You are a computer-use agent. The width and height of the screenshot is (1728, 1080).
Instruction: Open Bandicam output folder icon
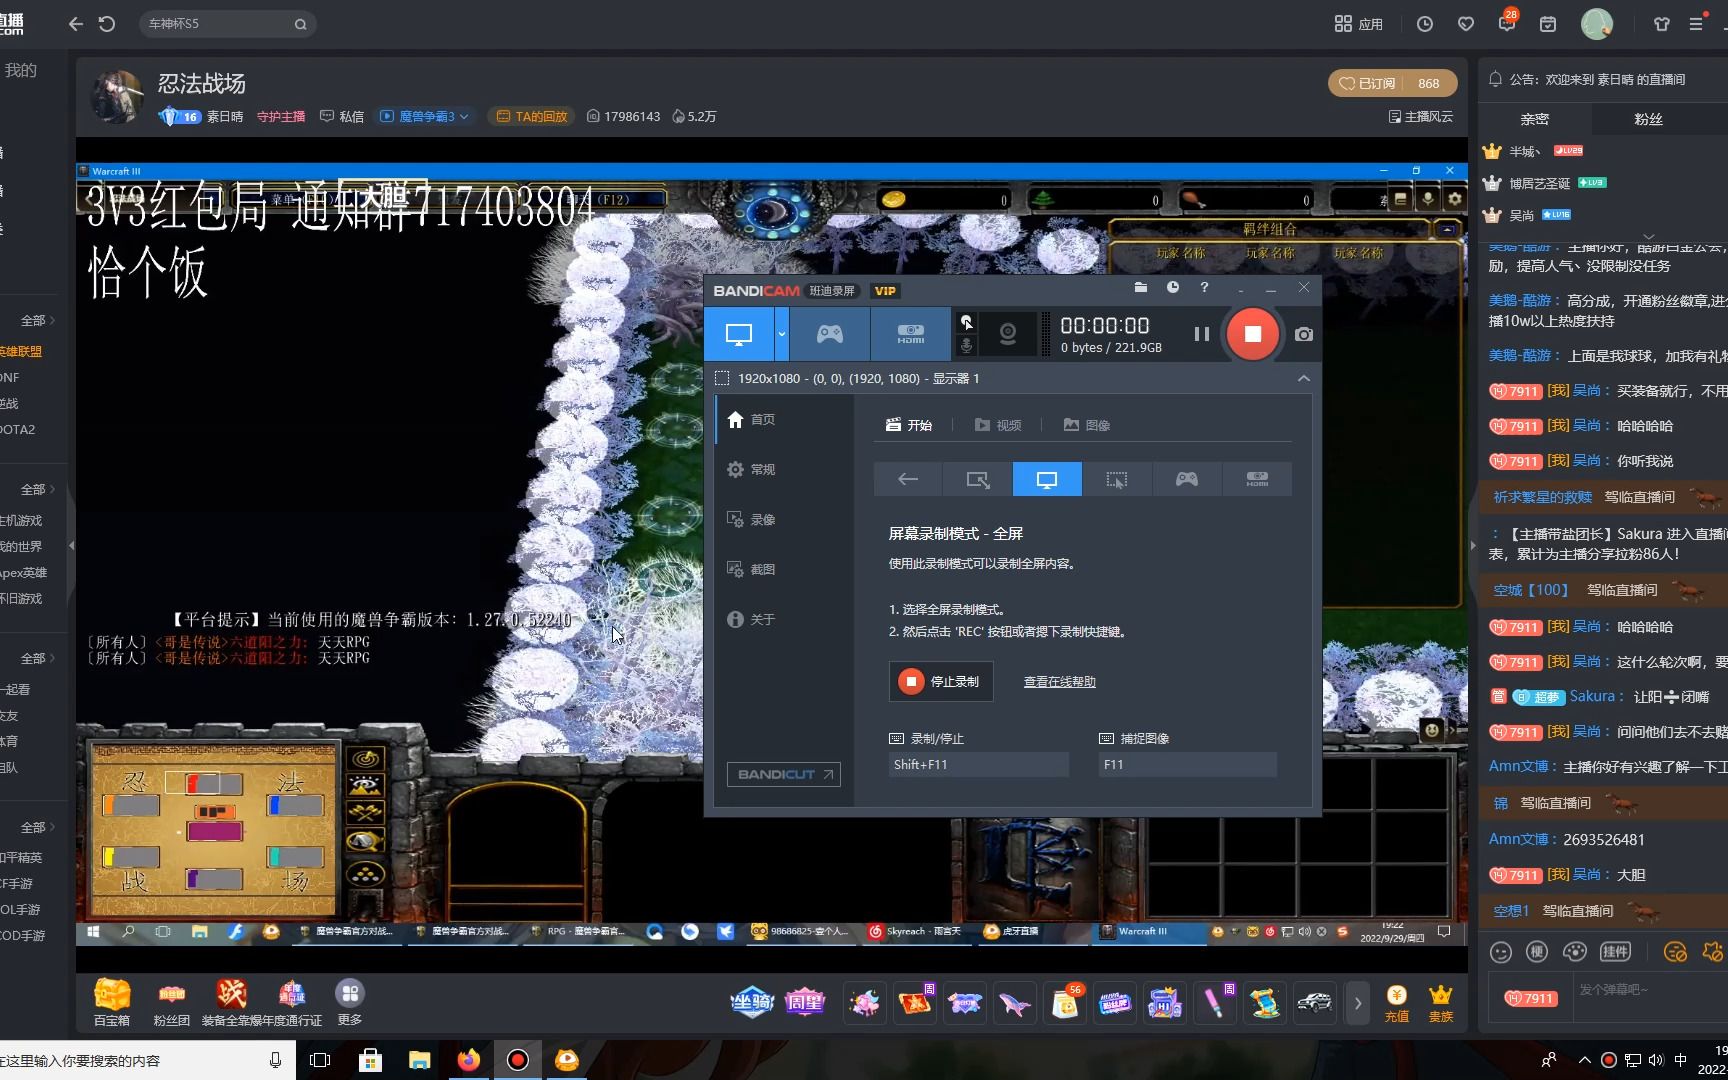1141,288
